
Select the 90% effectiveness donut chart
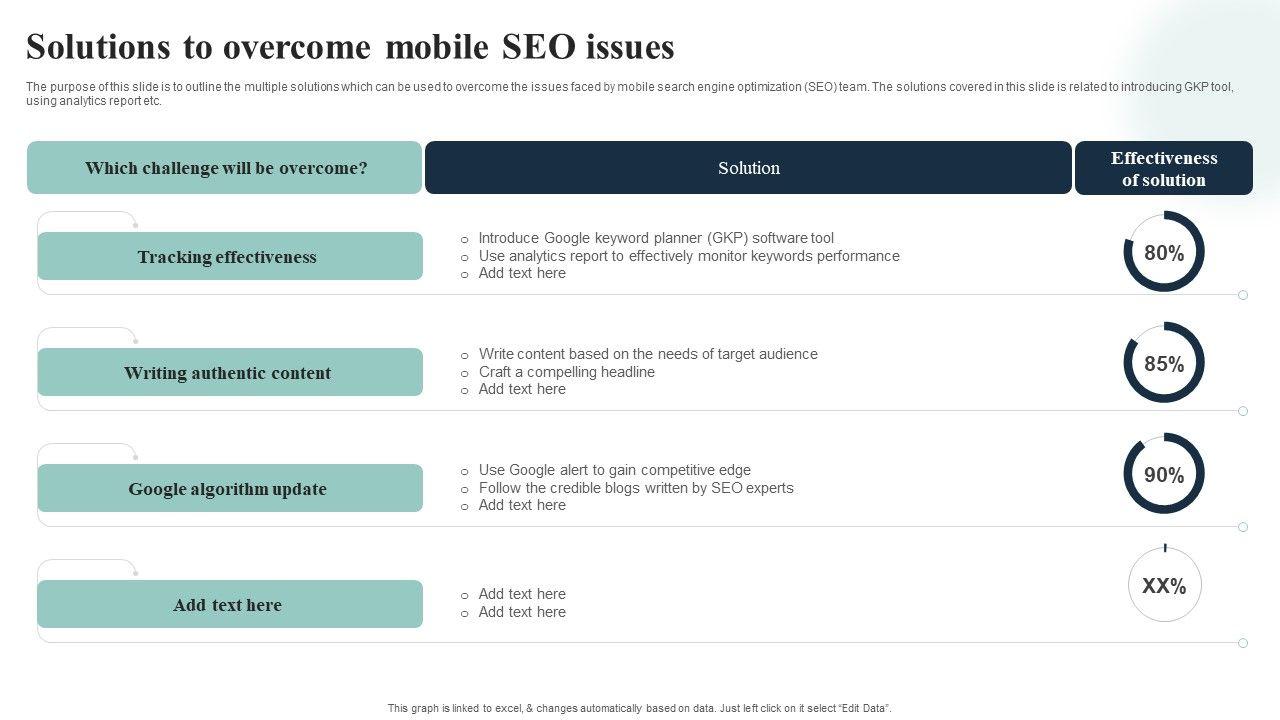click(1164, 474)
